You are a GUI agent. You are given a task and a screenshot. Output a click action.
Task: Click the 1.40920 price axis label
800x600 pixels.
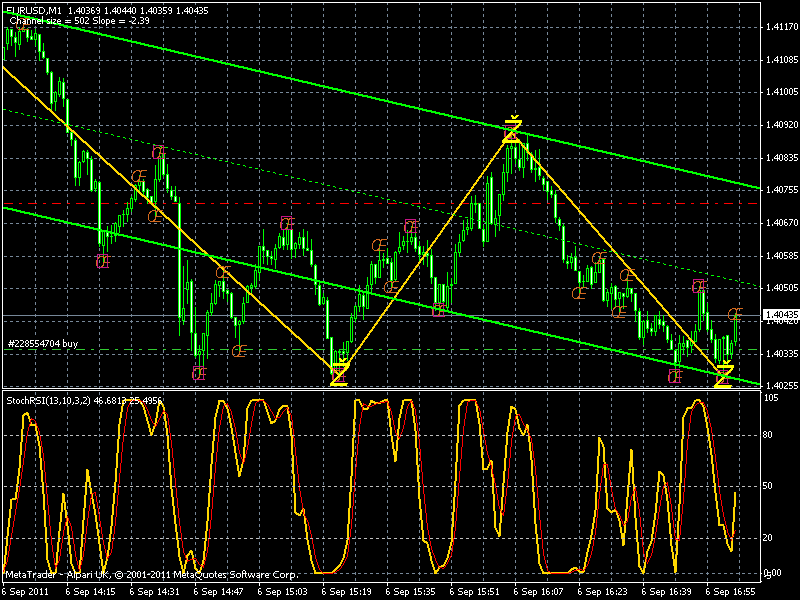(779, 125)
